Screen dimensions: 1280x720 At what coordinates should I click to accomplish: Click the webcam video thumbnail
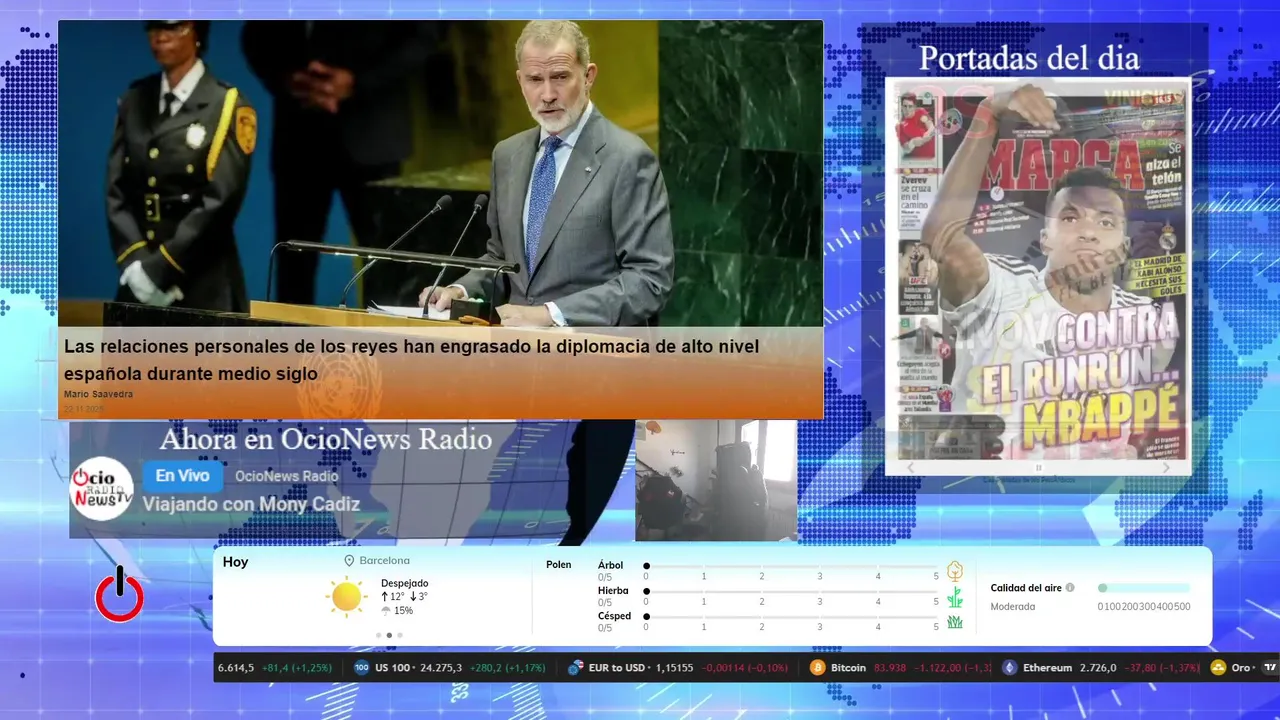click(x=716, y=480)
